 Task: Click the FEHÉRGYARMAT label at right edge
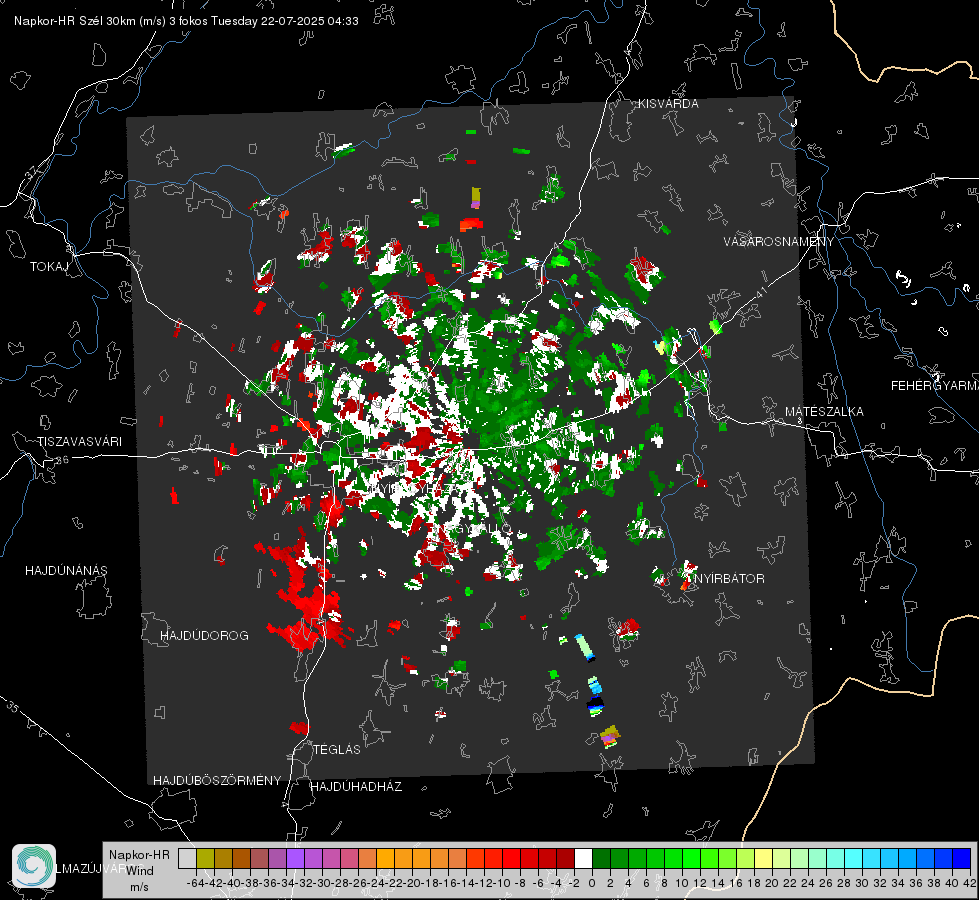click(935, 386)
